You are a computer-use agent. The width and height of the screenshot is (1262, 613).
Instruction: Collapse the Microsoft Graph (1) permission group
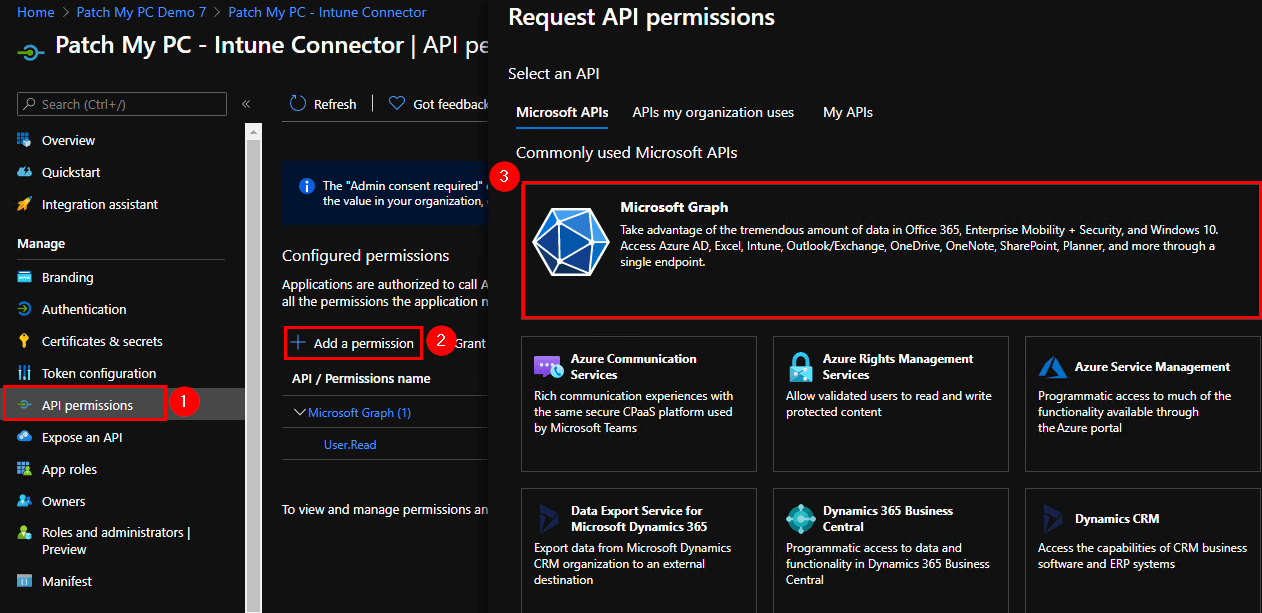pyautogui.click(x=299, y=412)
